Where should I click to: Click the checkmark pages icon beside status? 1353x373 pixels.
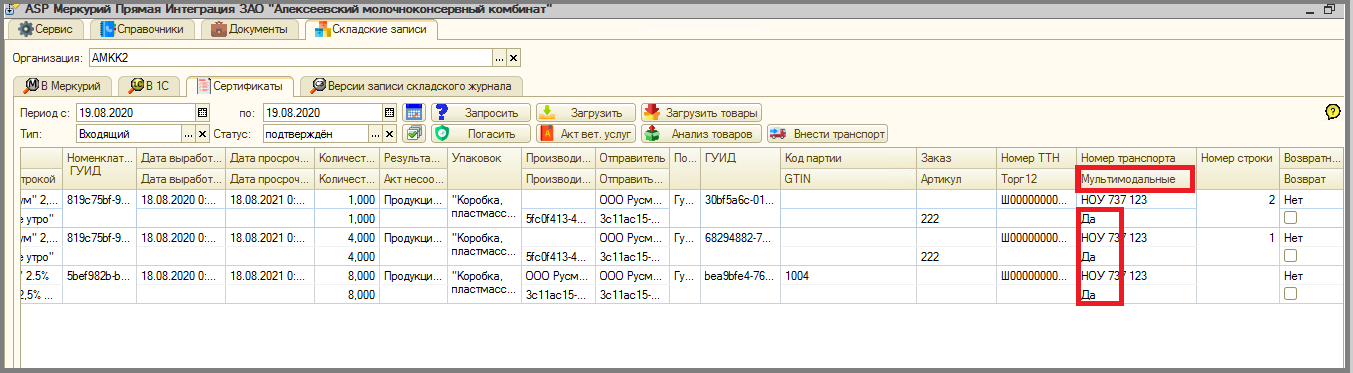pyautogui.click(x=414, y=133)
